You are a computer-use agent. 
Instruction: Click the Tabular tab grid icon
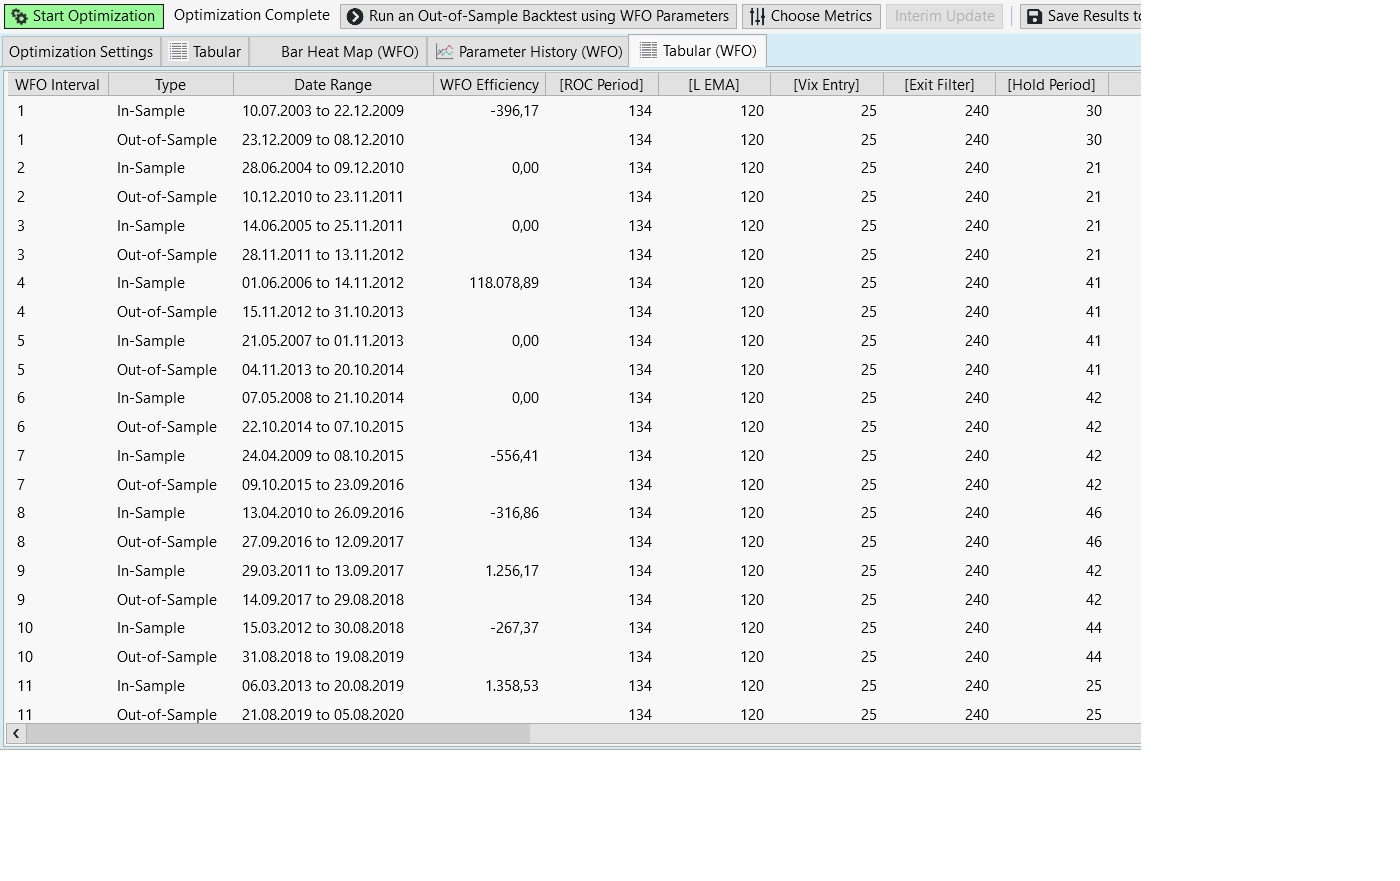pyautogui.click(x=179, y=51)
